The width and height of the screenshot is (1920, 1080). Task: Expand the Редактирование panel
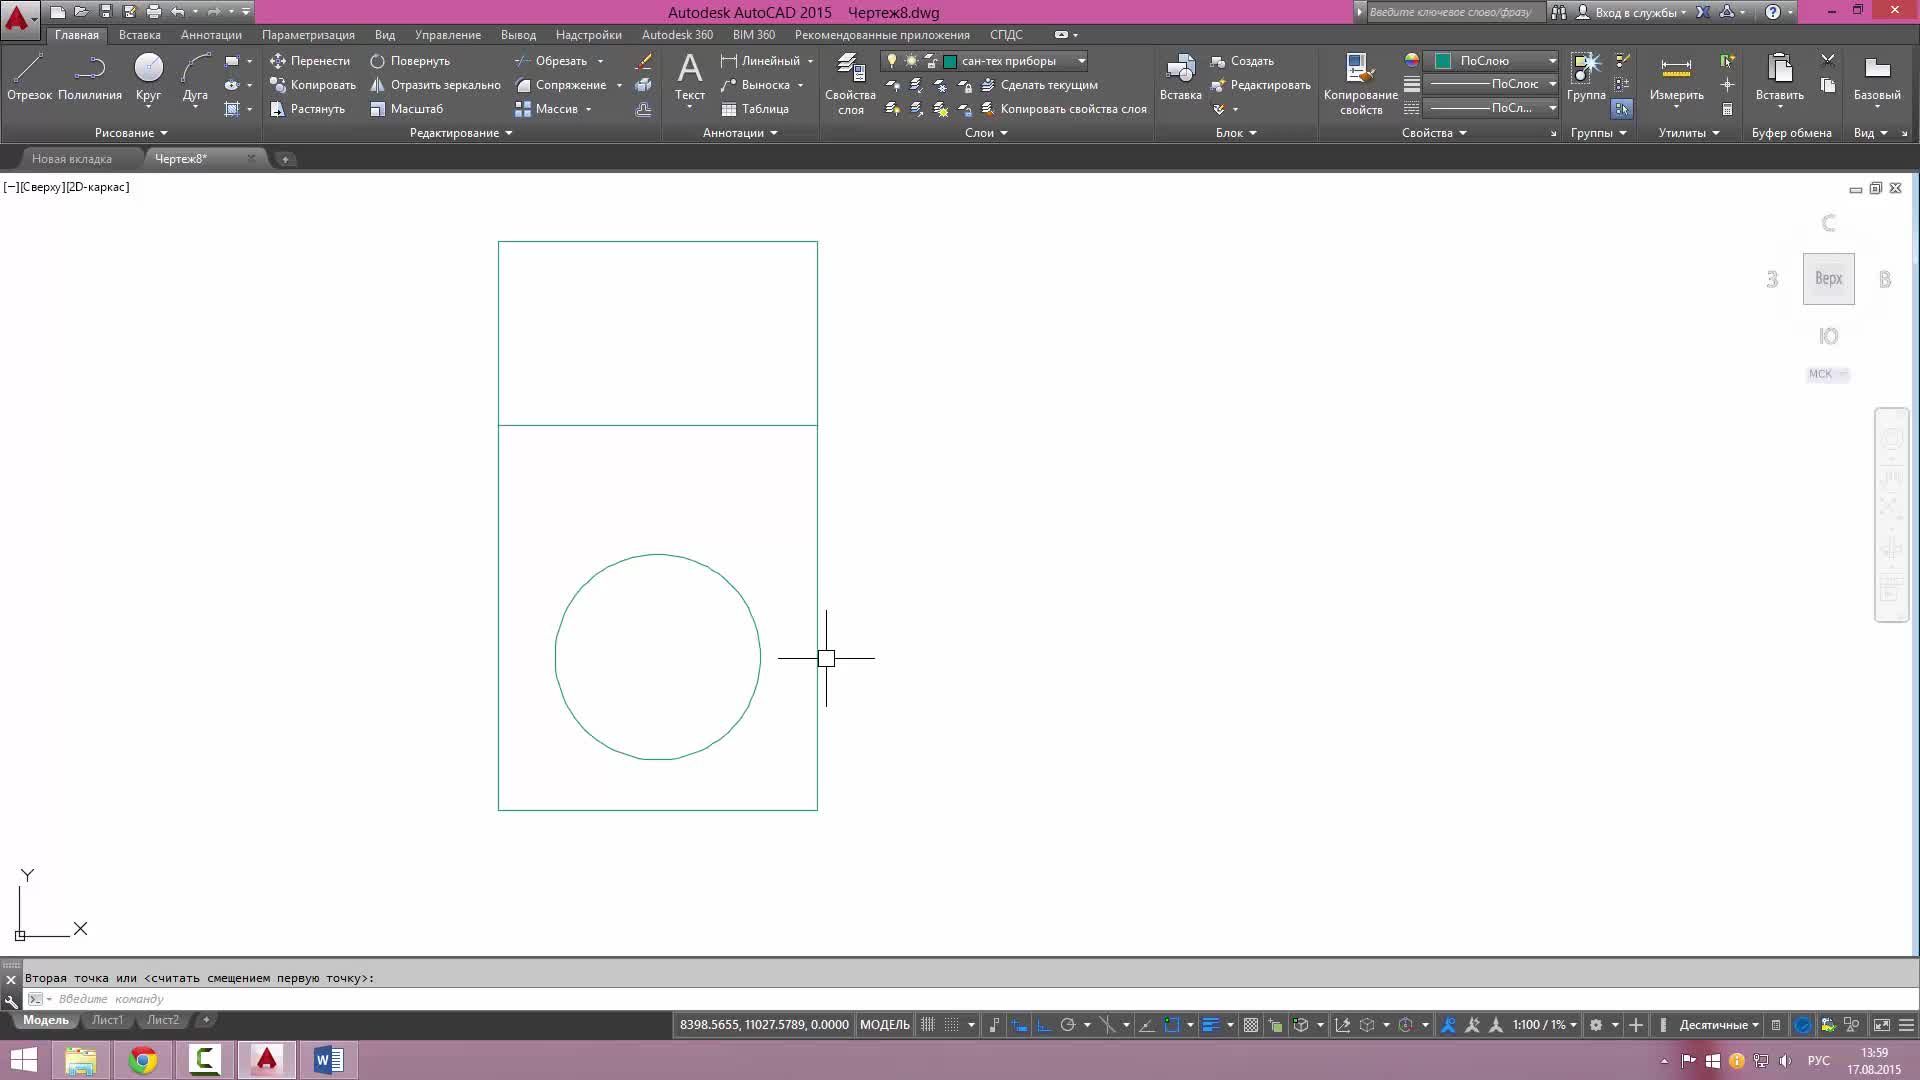click(x=461, y=133)
